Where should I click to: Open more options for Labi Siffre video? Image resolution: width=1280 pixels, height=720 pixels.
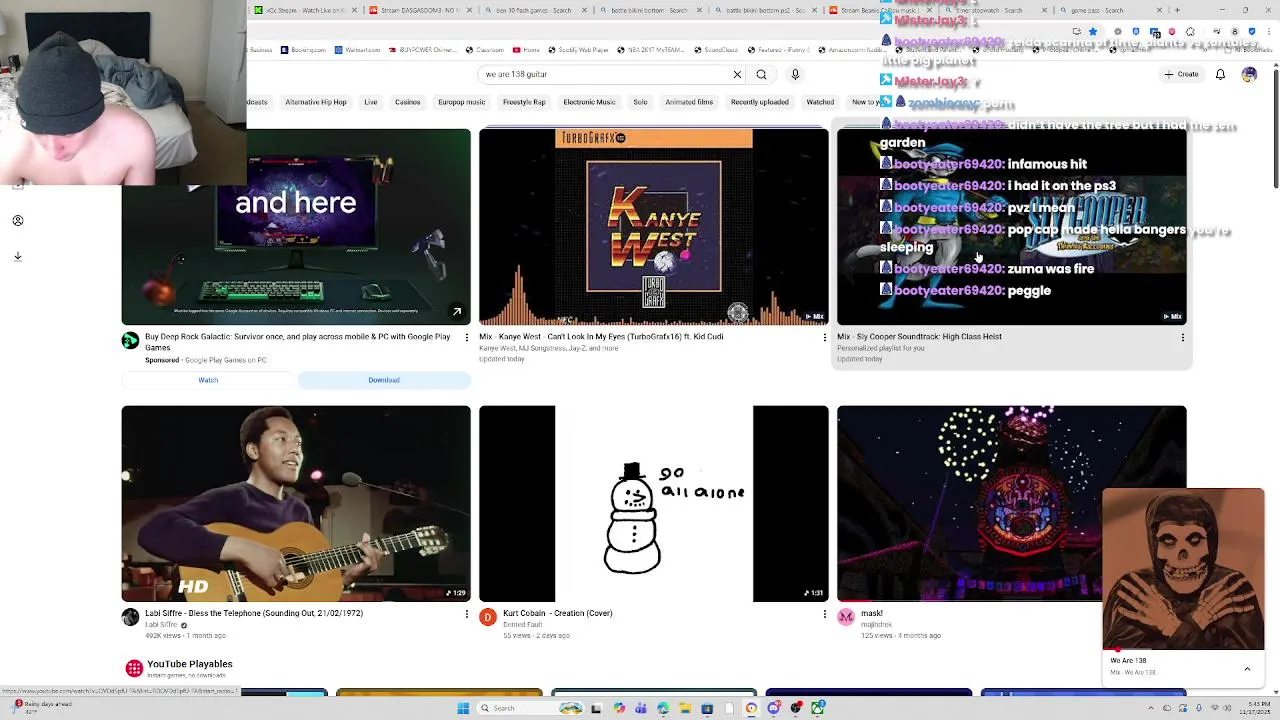coord(466,614)
